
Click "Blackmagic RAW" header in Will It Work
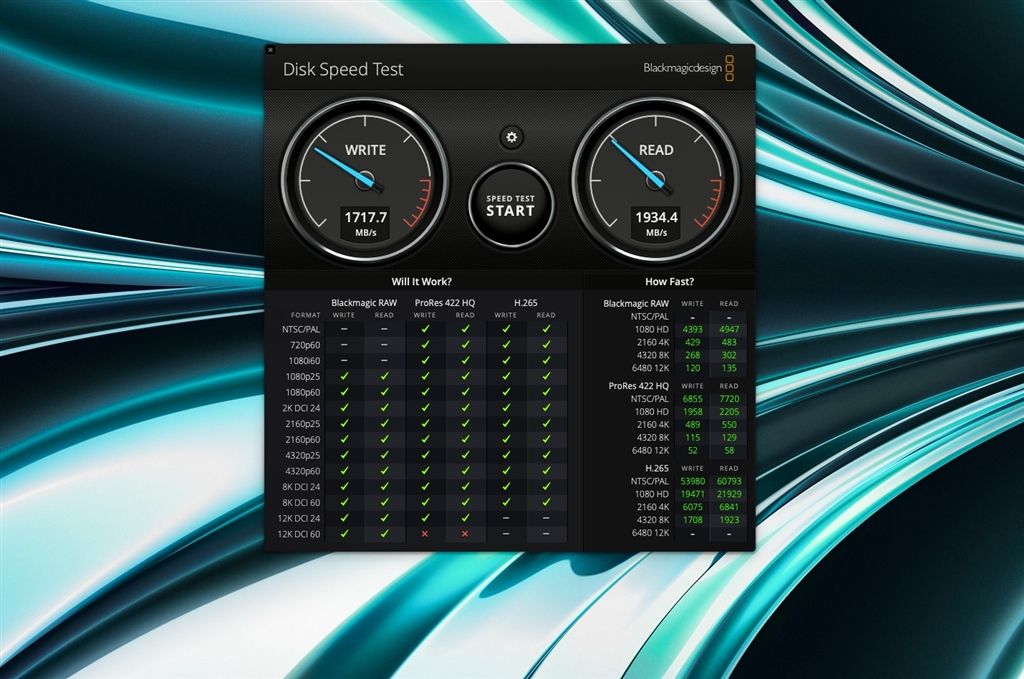(x=364, y=303)
